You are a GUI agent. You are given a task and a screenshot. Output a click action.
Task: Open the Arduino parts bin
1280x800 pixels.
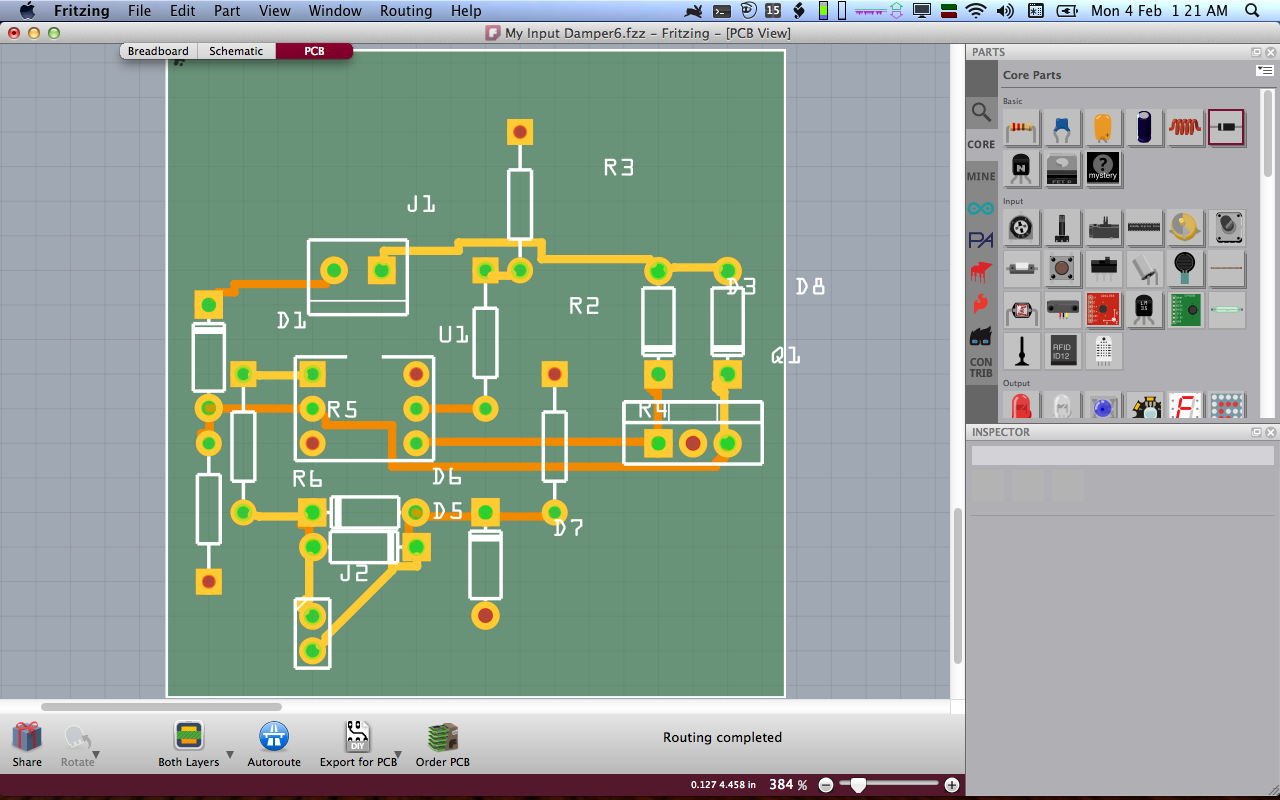(x=981, y=208)
